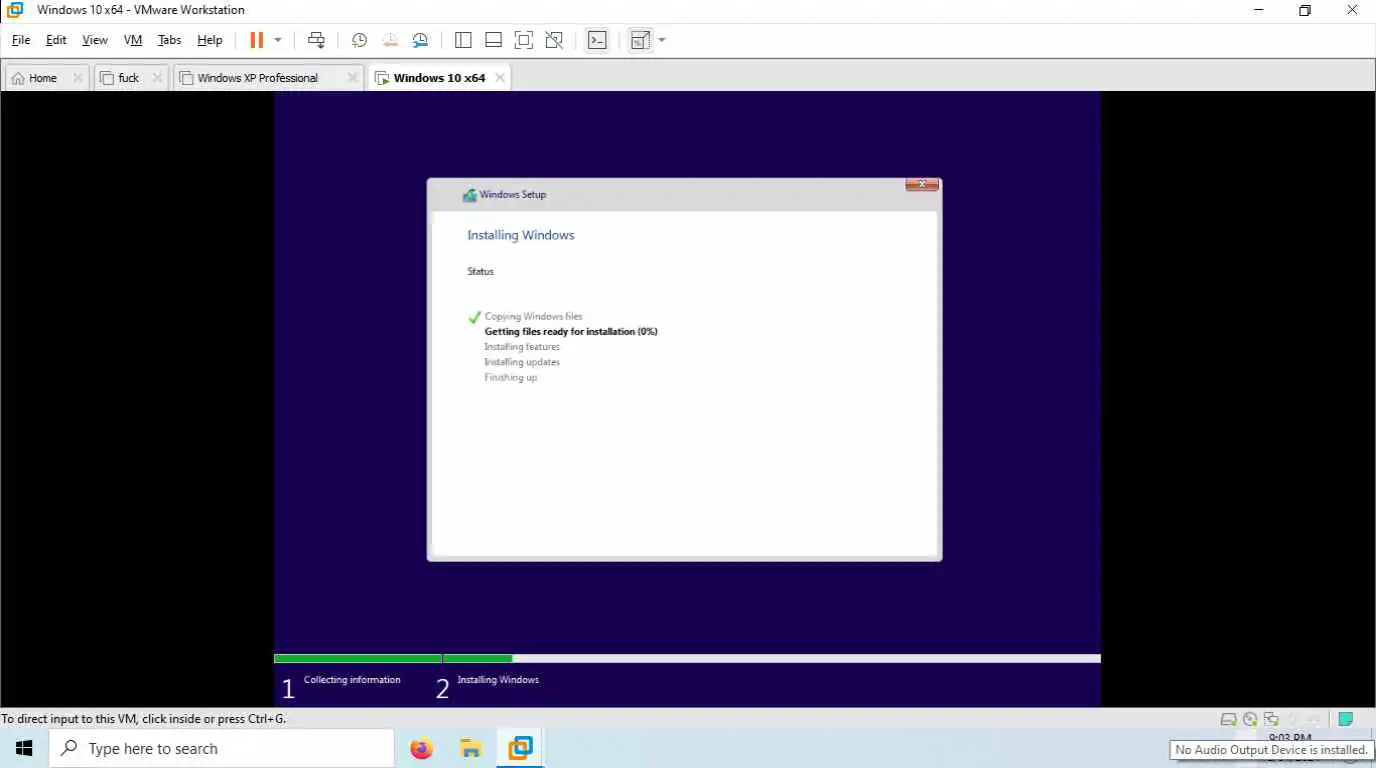Click 'Getting files ready for installation (0%)'
The width and height of the screenshot is (1376, 768).
click(x=571, y=331)
